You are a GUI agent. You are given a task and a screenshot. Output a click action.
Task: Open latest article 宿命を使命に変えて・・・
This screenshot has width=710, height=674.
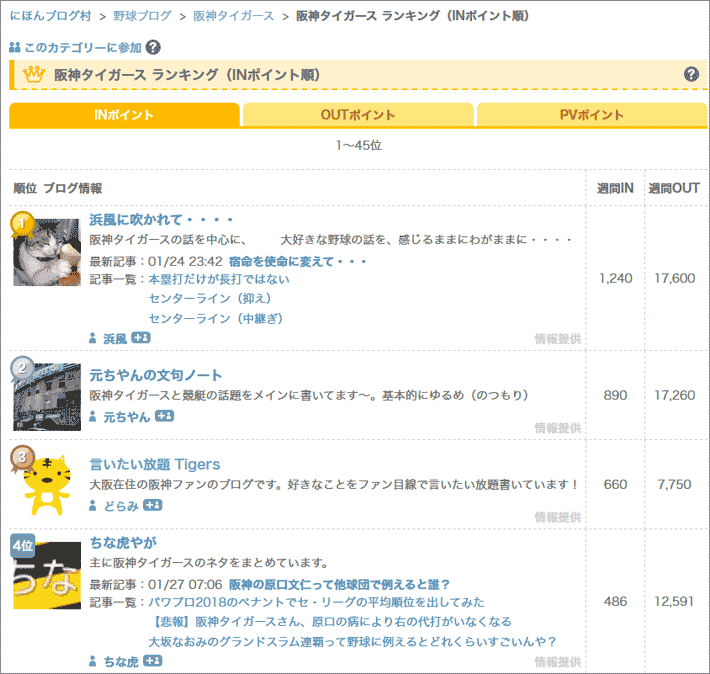[x=297, y=261]
